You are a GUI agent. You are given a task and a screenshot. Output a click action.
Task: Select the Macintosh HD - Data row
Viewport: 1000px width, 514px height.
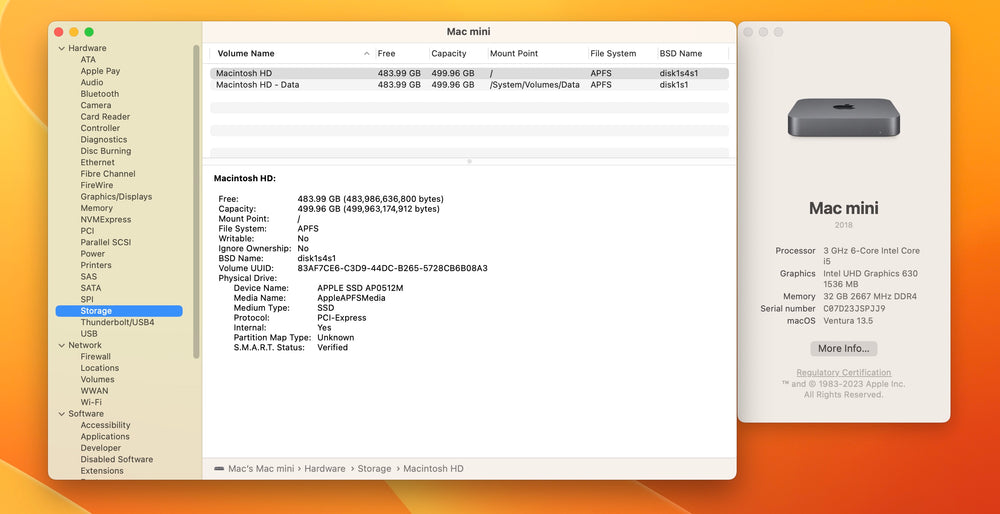pos(469,85)
